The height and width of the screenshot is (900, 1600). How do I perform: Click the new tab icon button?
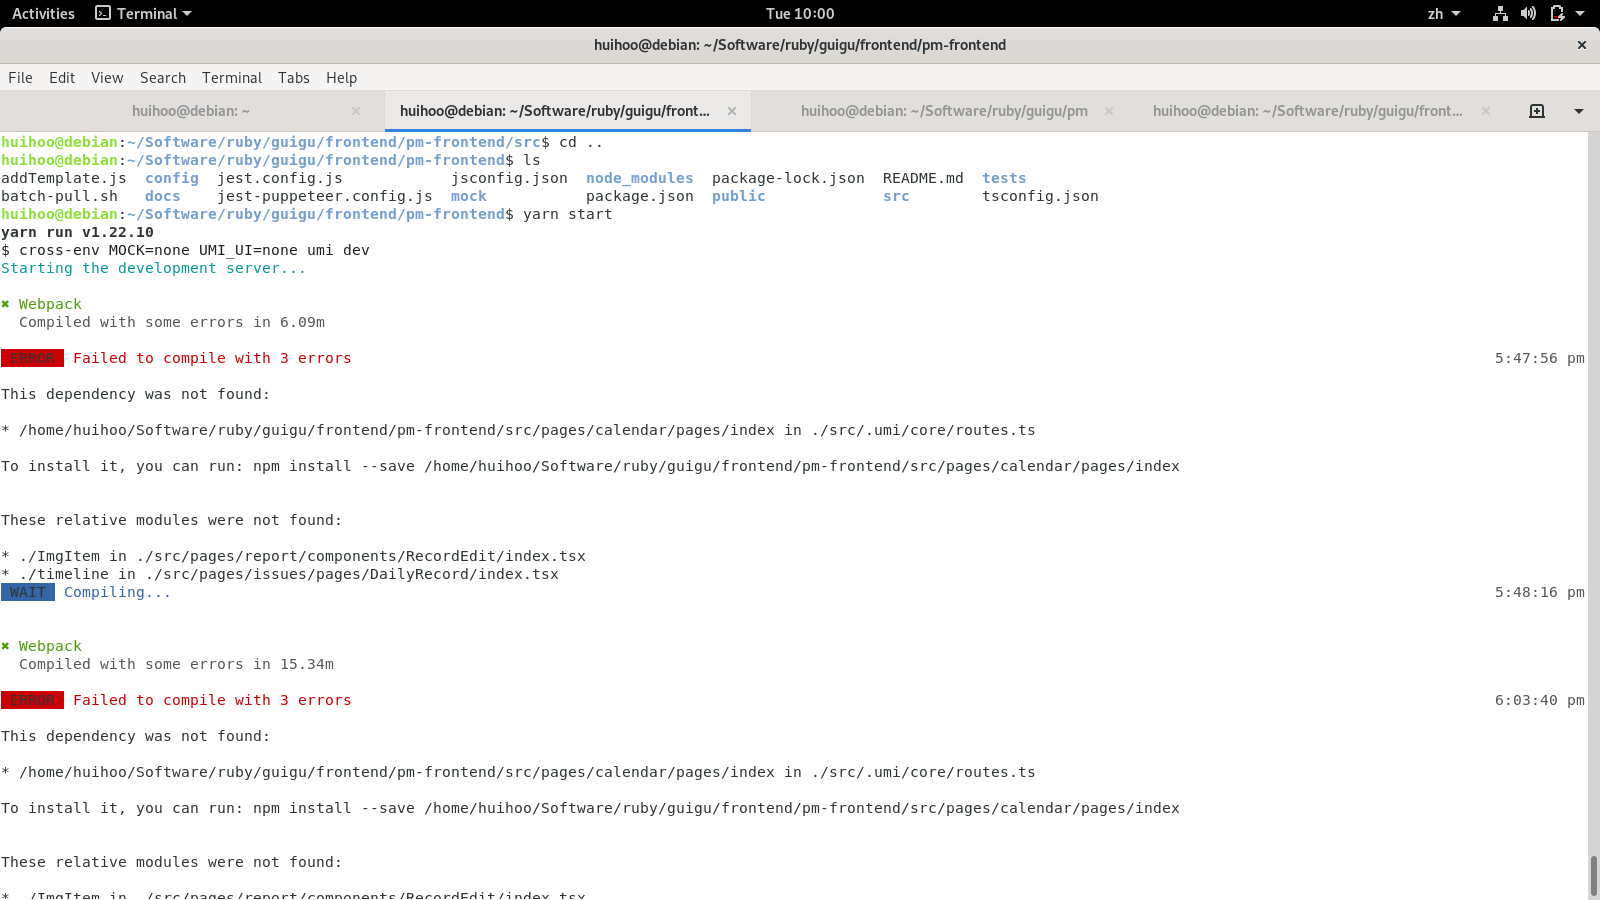coord(1537,111)
